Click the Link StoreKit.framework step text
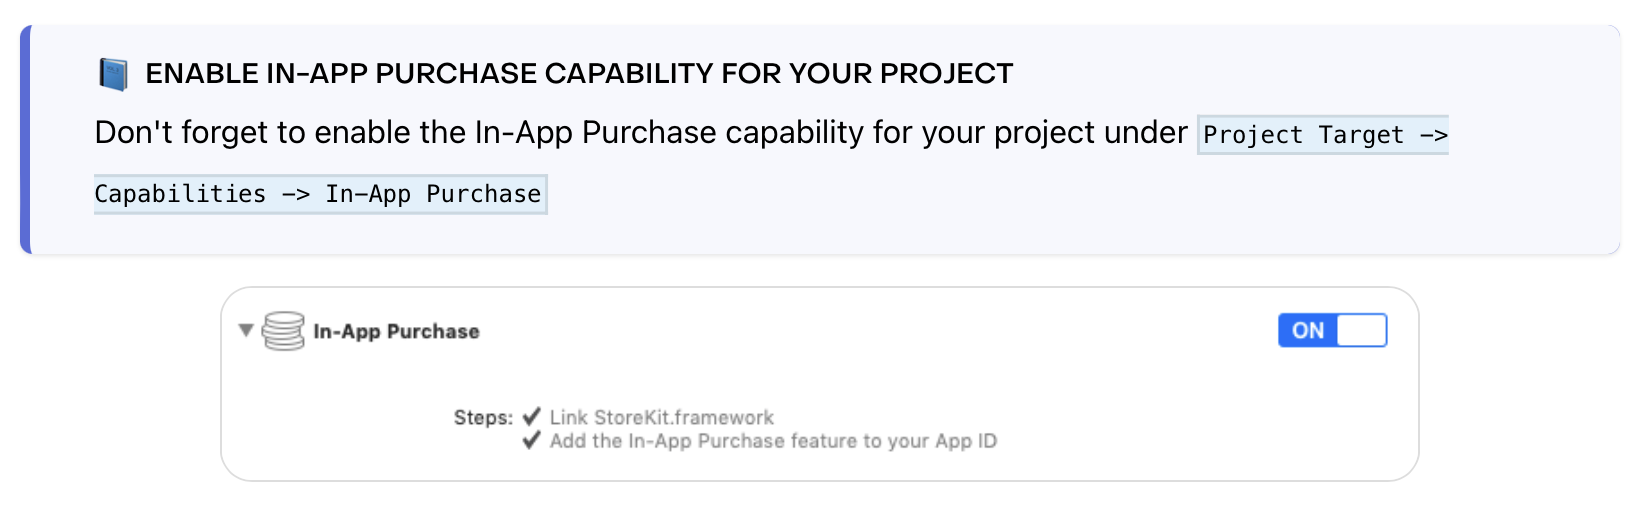The width and height of the screenshot is (1644, 532). 661,418
